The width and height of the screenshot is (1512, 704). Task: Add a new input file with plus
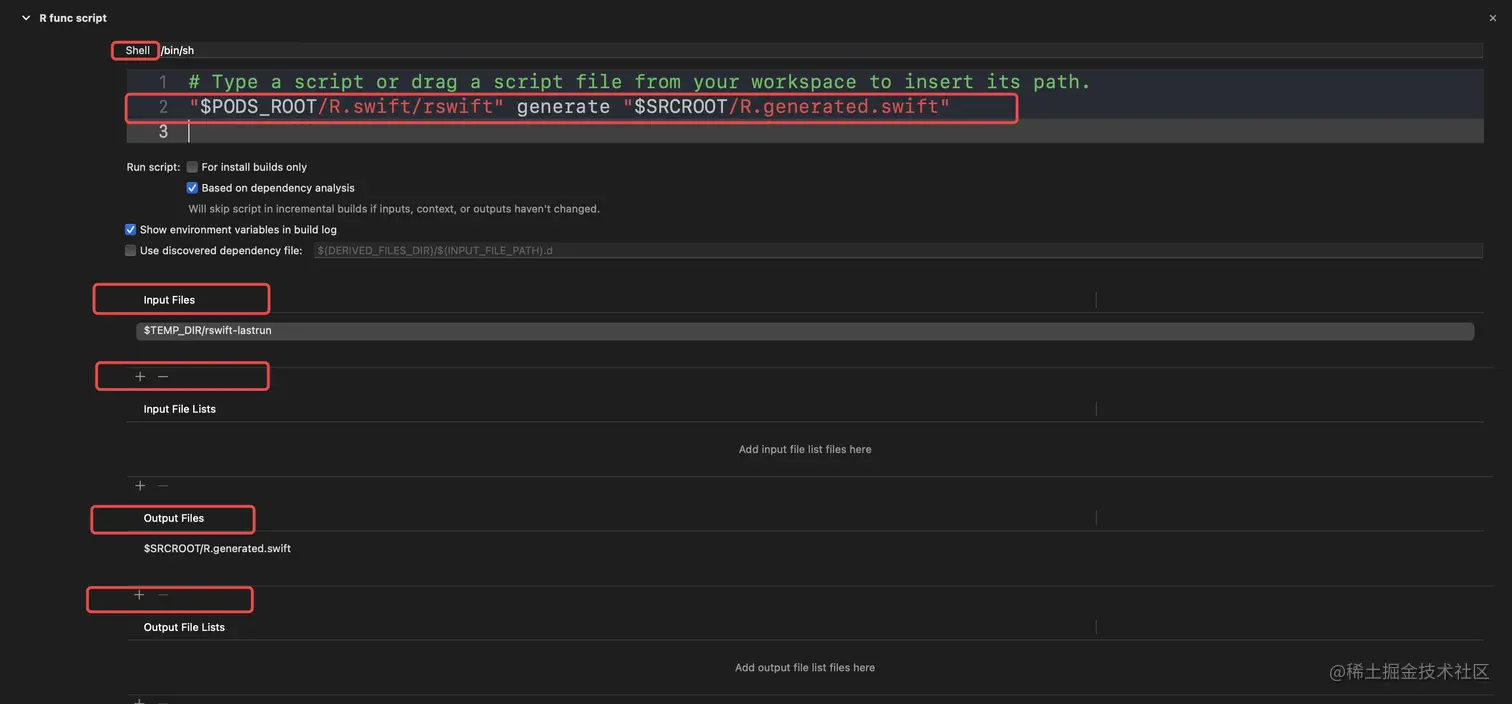pyautogui.click(x=140, y=377)
